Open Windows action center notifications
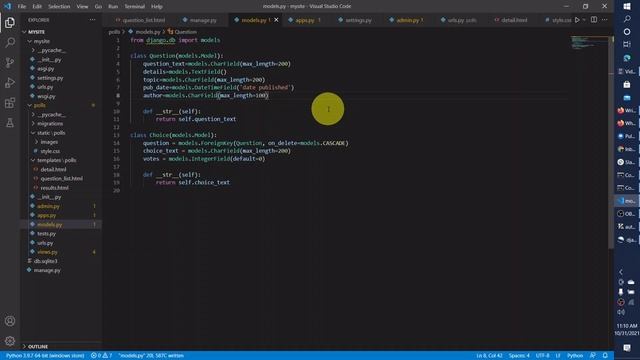The image size is (640, 360). pos(627,348)
